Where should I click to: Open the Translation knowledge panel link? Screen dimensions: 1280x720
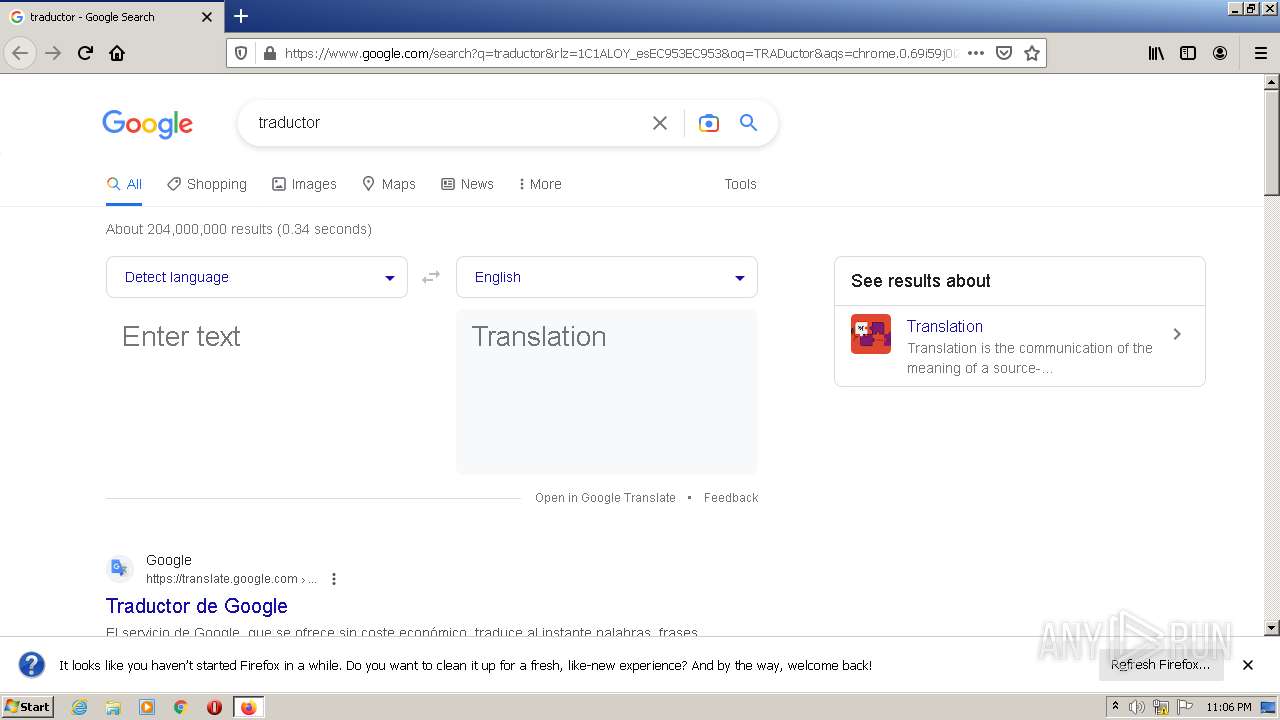945,326
